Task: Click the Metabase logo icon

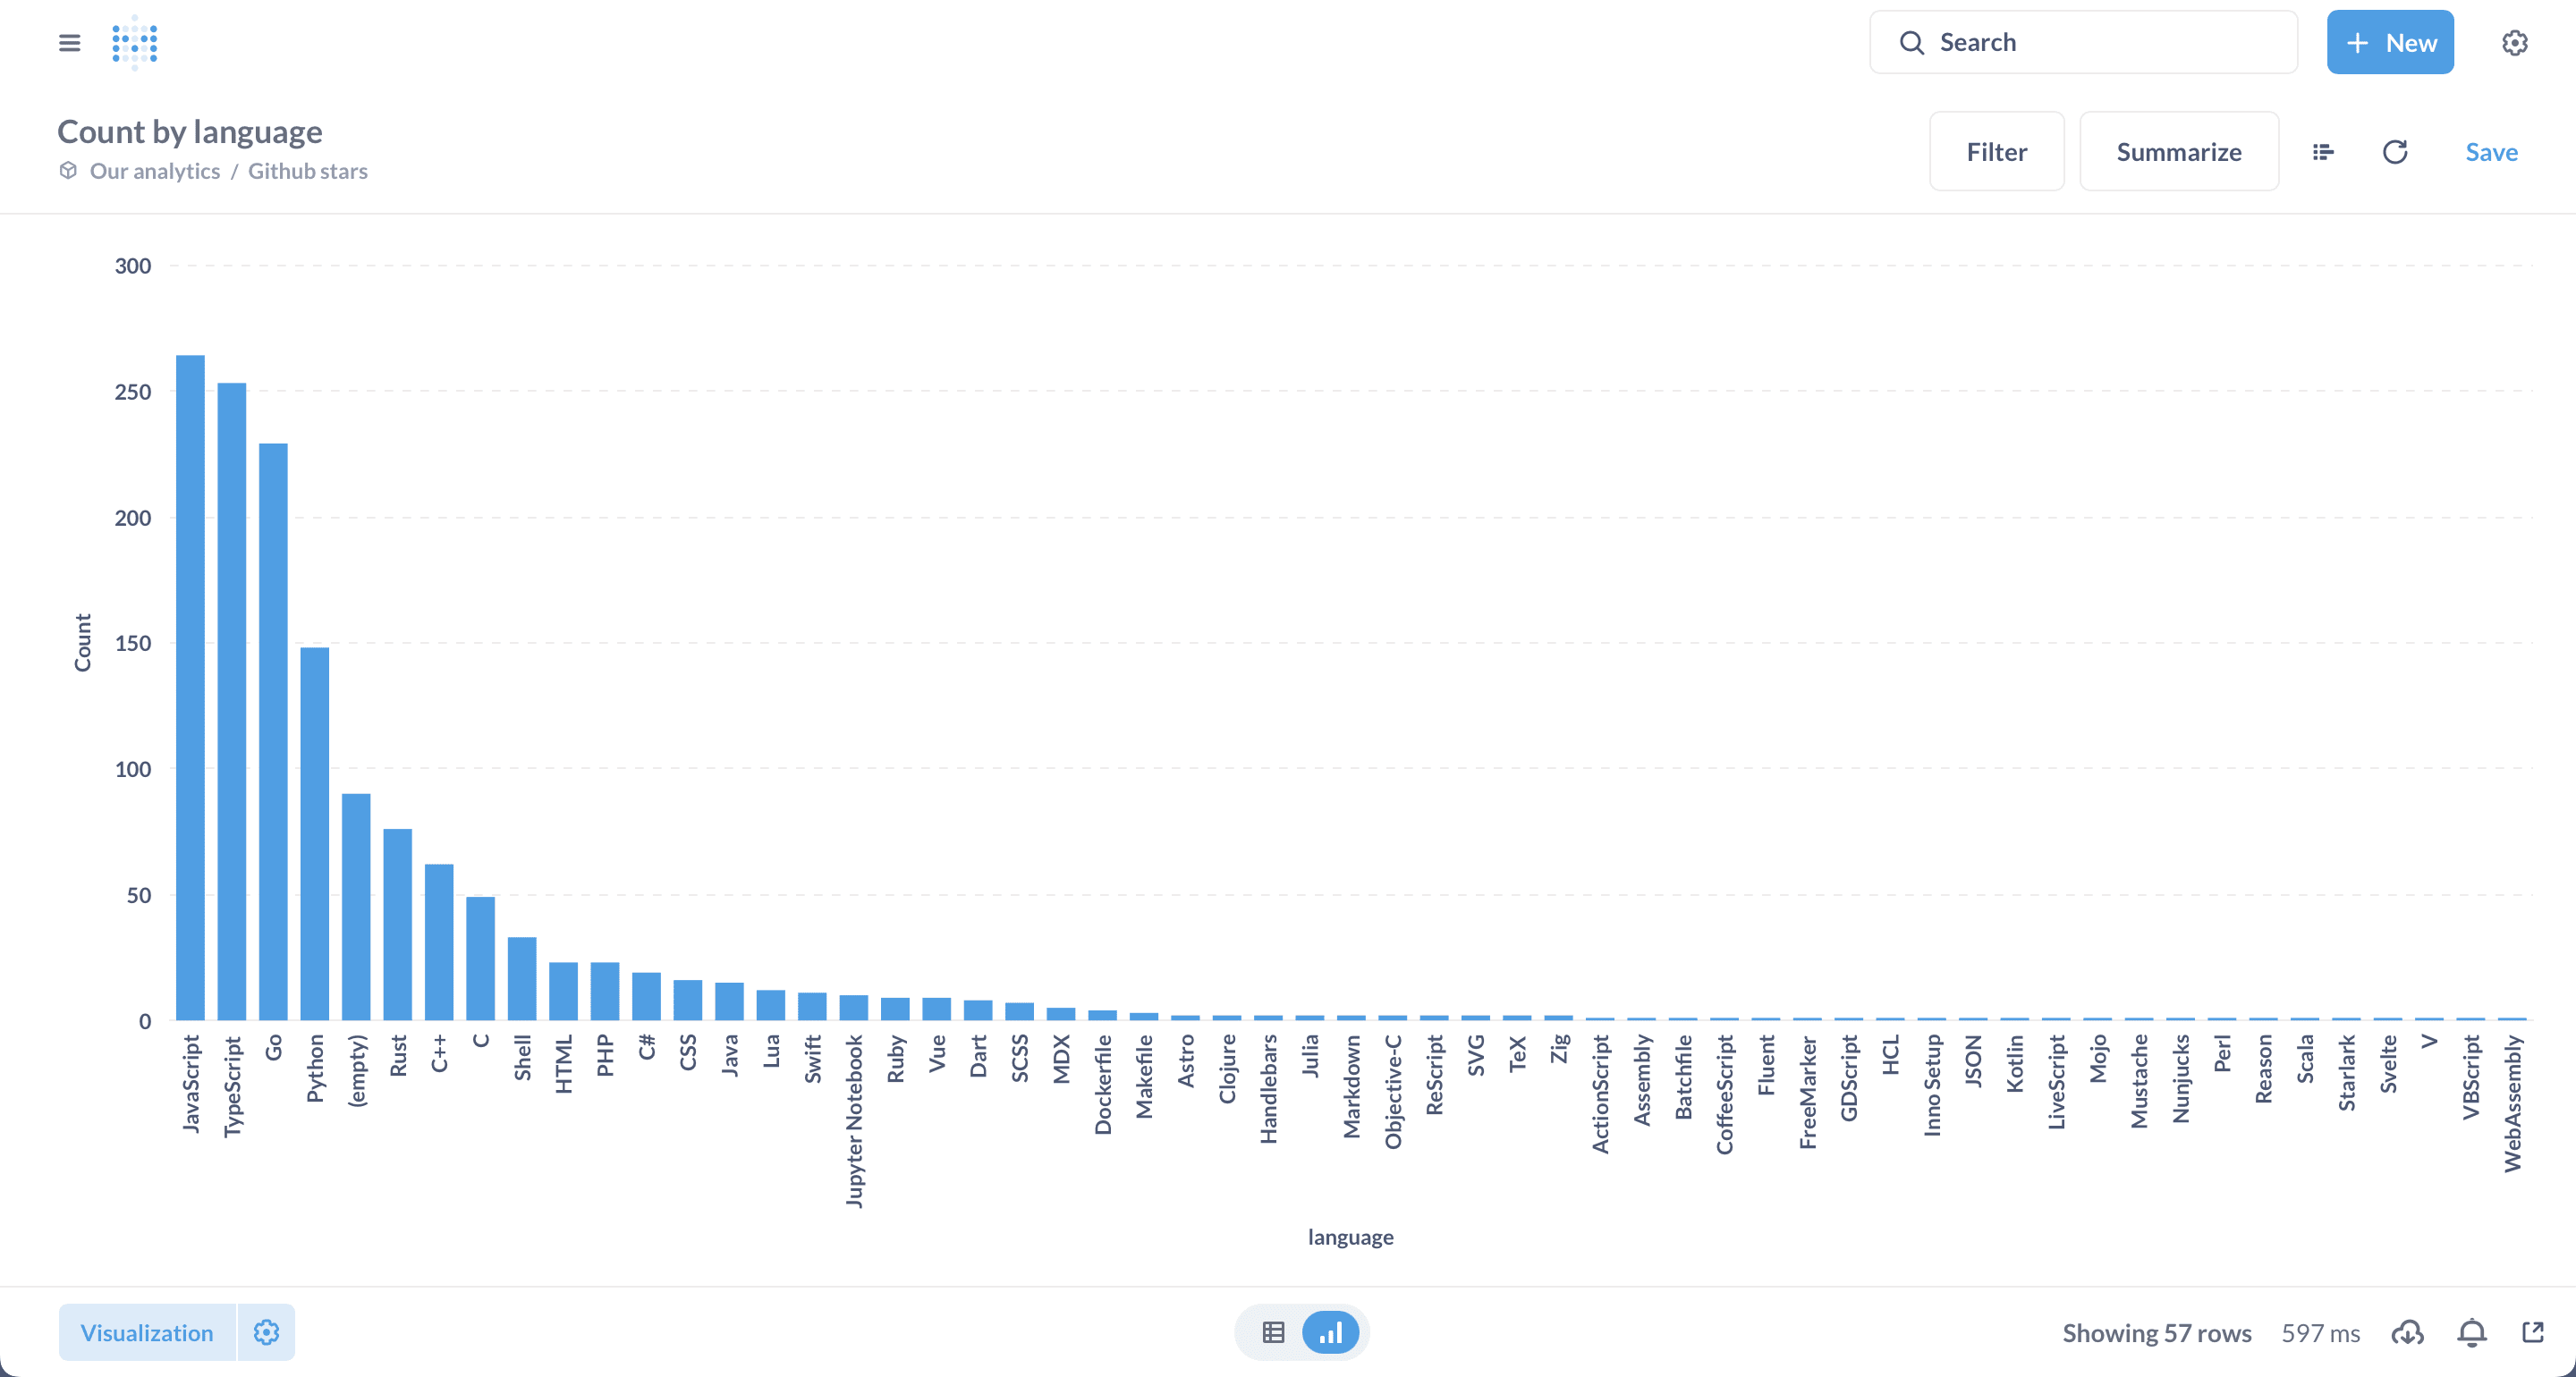Action: 134,45
